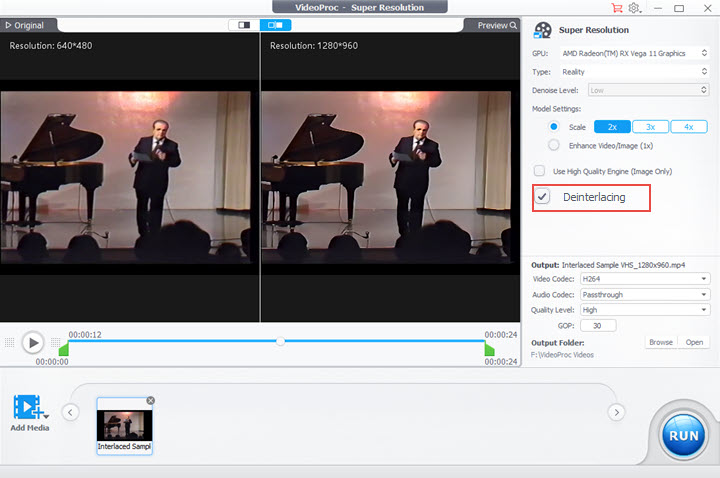Screen dimensions: 720x478
Task: Click the output file name text
Action: point(623,265)
